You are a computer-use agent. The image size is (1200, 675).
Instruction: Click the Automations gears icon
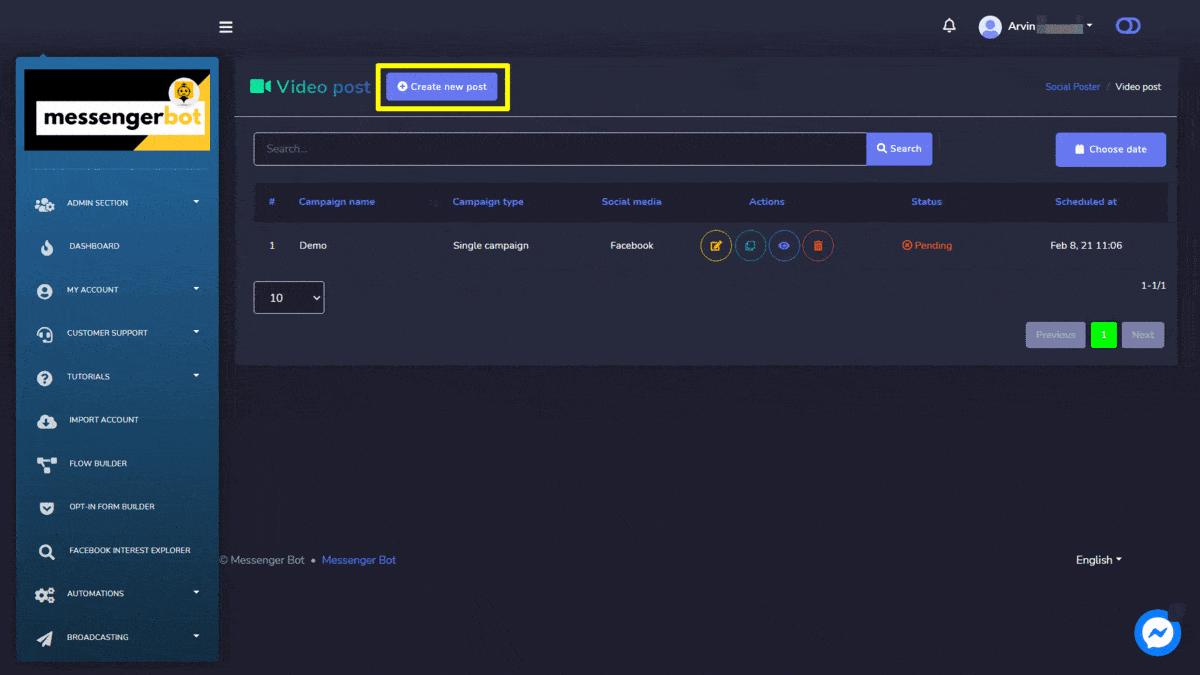point(45,595)
